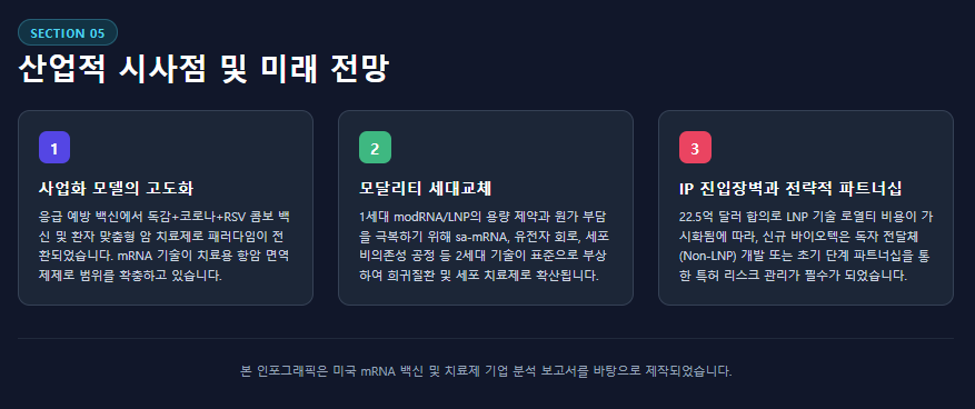Click the sa-mRNA paragraph in card two
This screenshot has height=409, width=975.
click(x=484, y=246)
